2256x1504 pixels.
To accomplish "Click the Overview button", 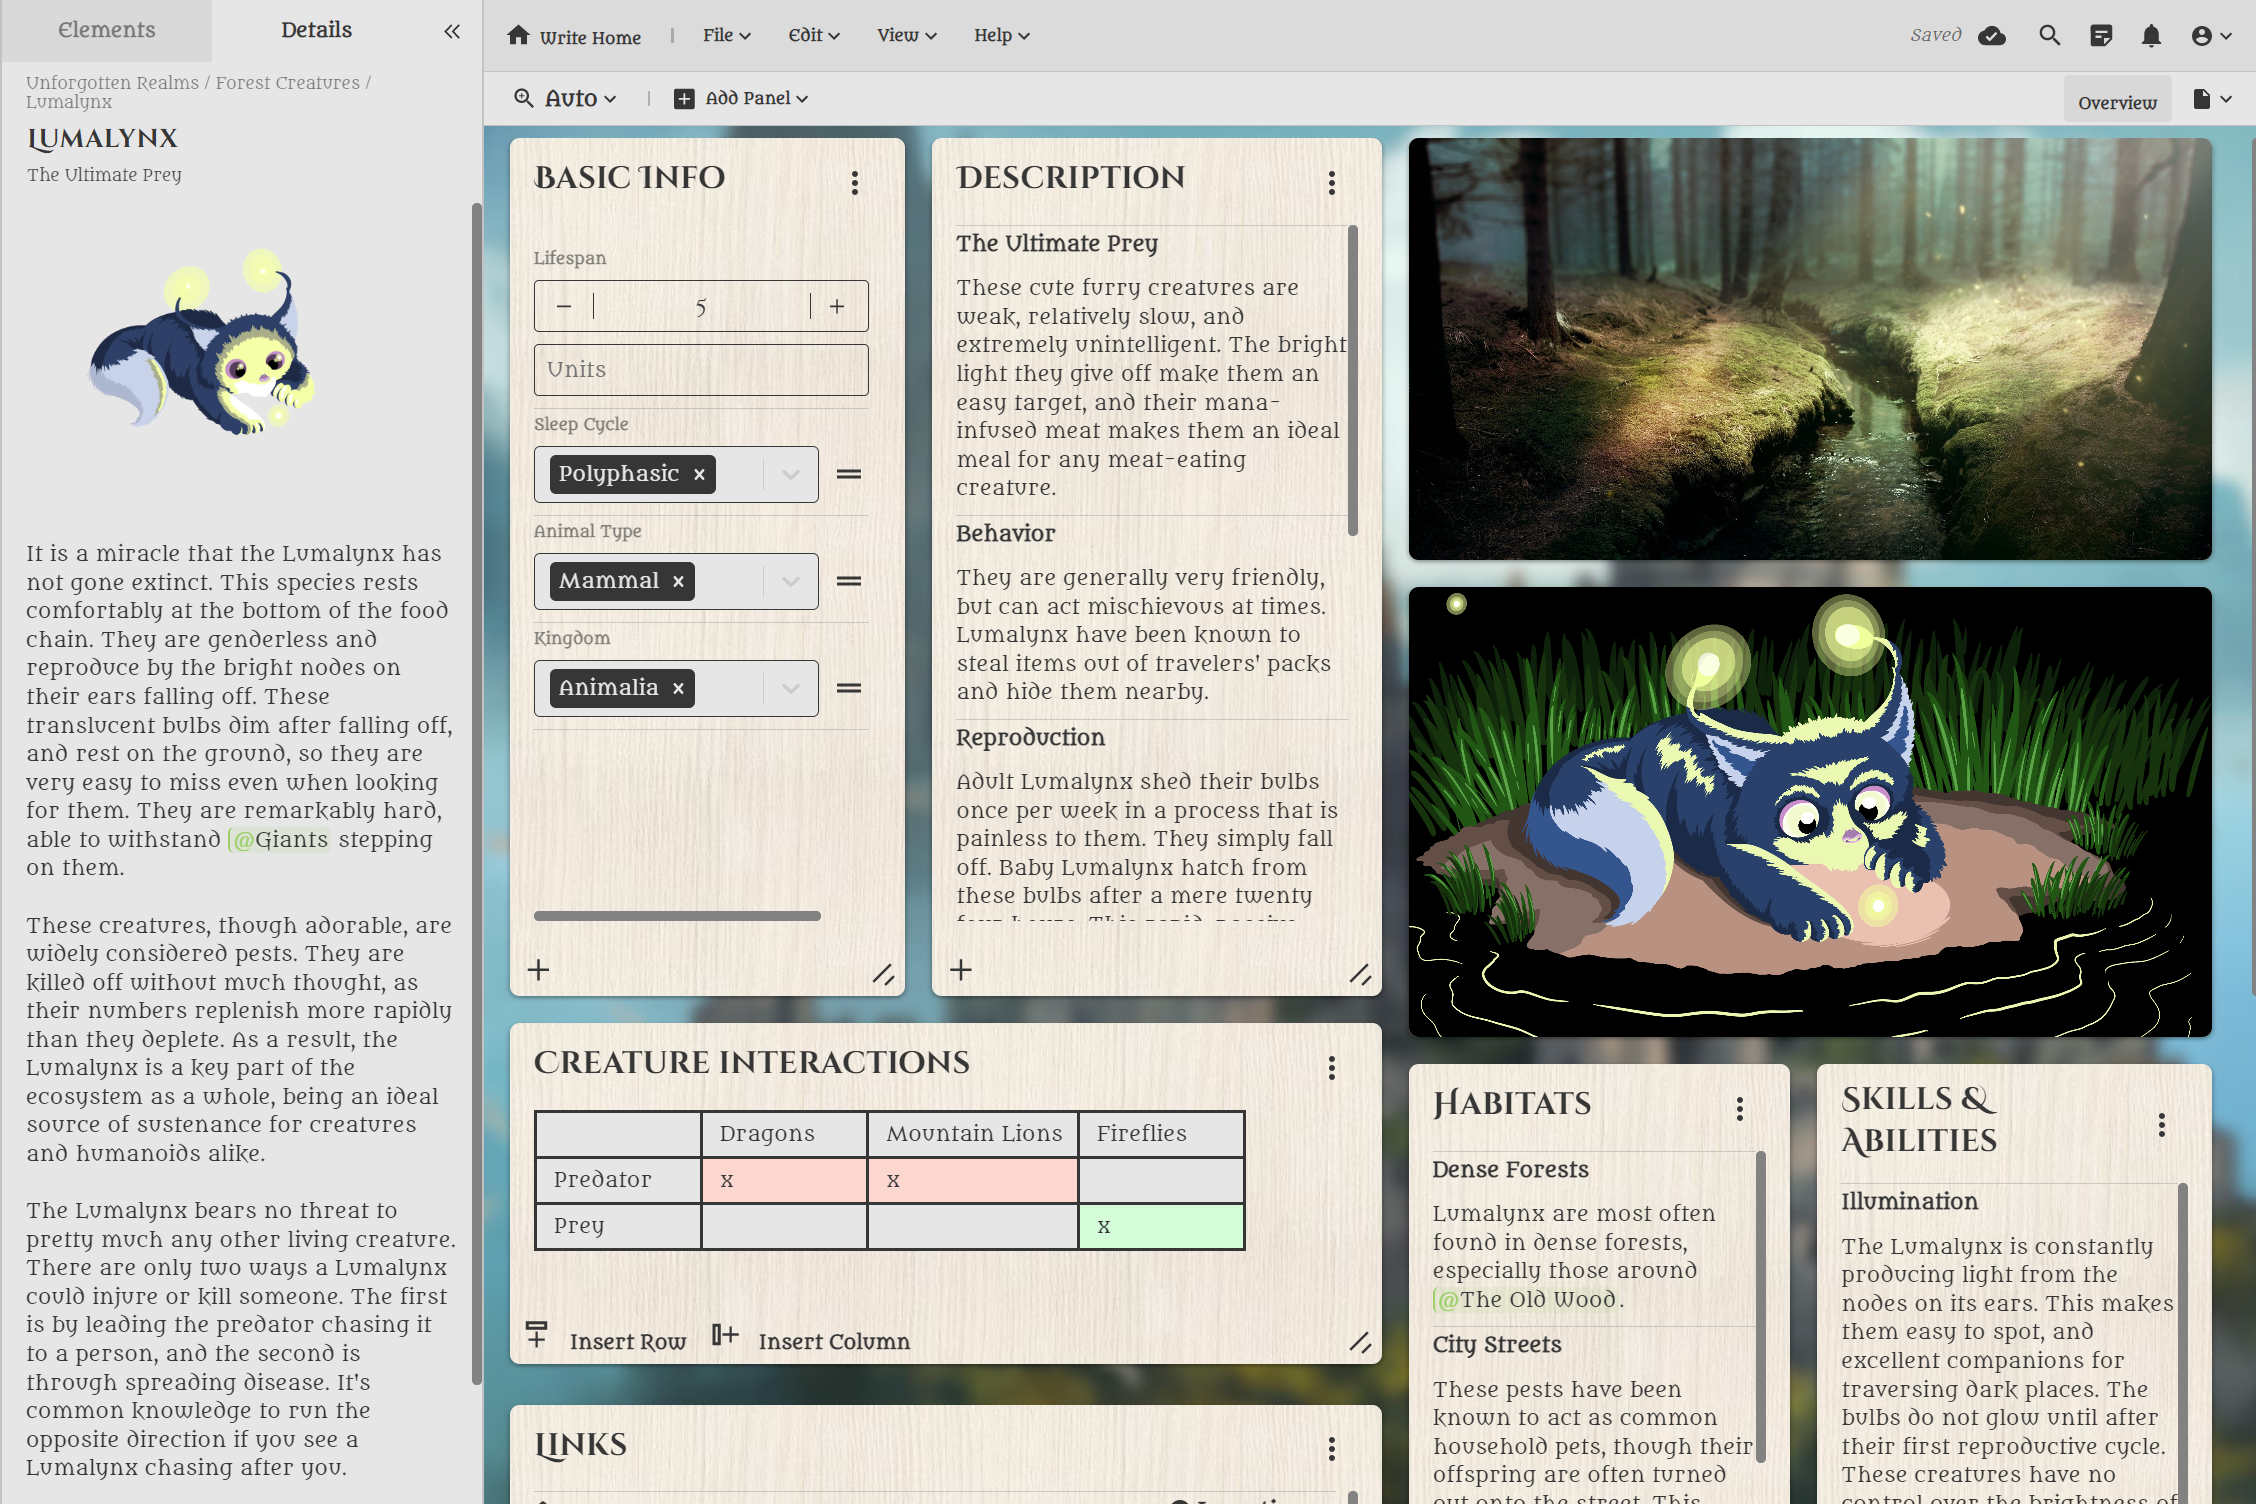I will click(2116, 102).
